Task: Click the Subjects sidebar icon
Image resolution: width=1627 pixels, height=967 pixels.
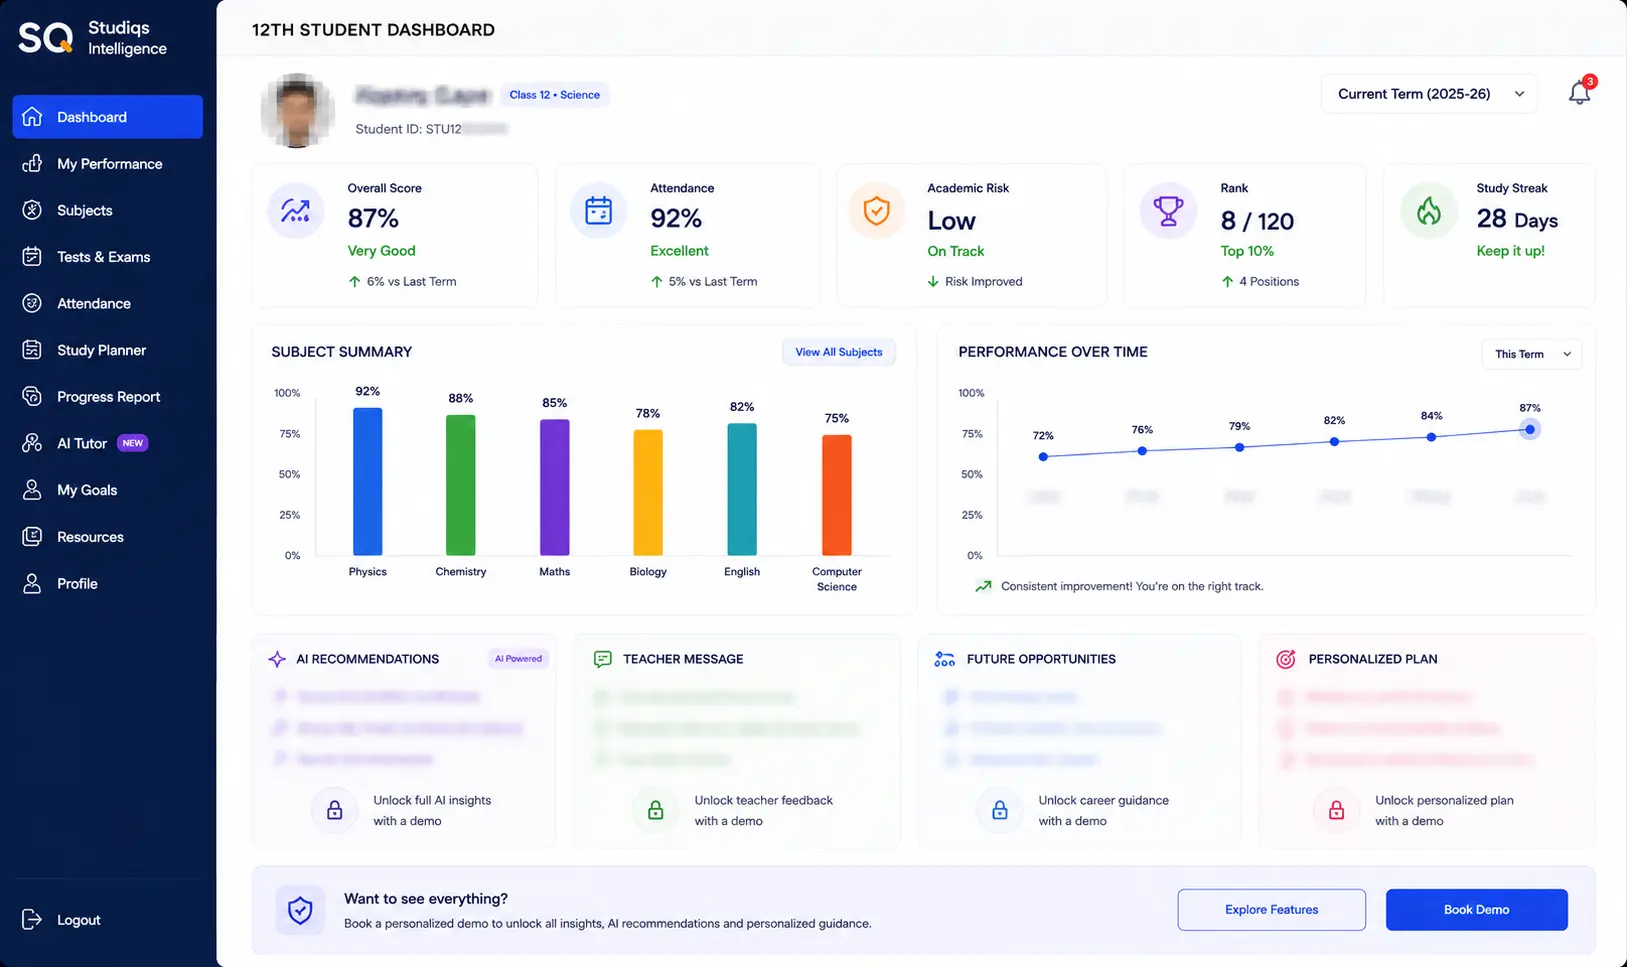Action: coord(32,210)
